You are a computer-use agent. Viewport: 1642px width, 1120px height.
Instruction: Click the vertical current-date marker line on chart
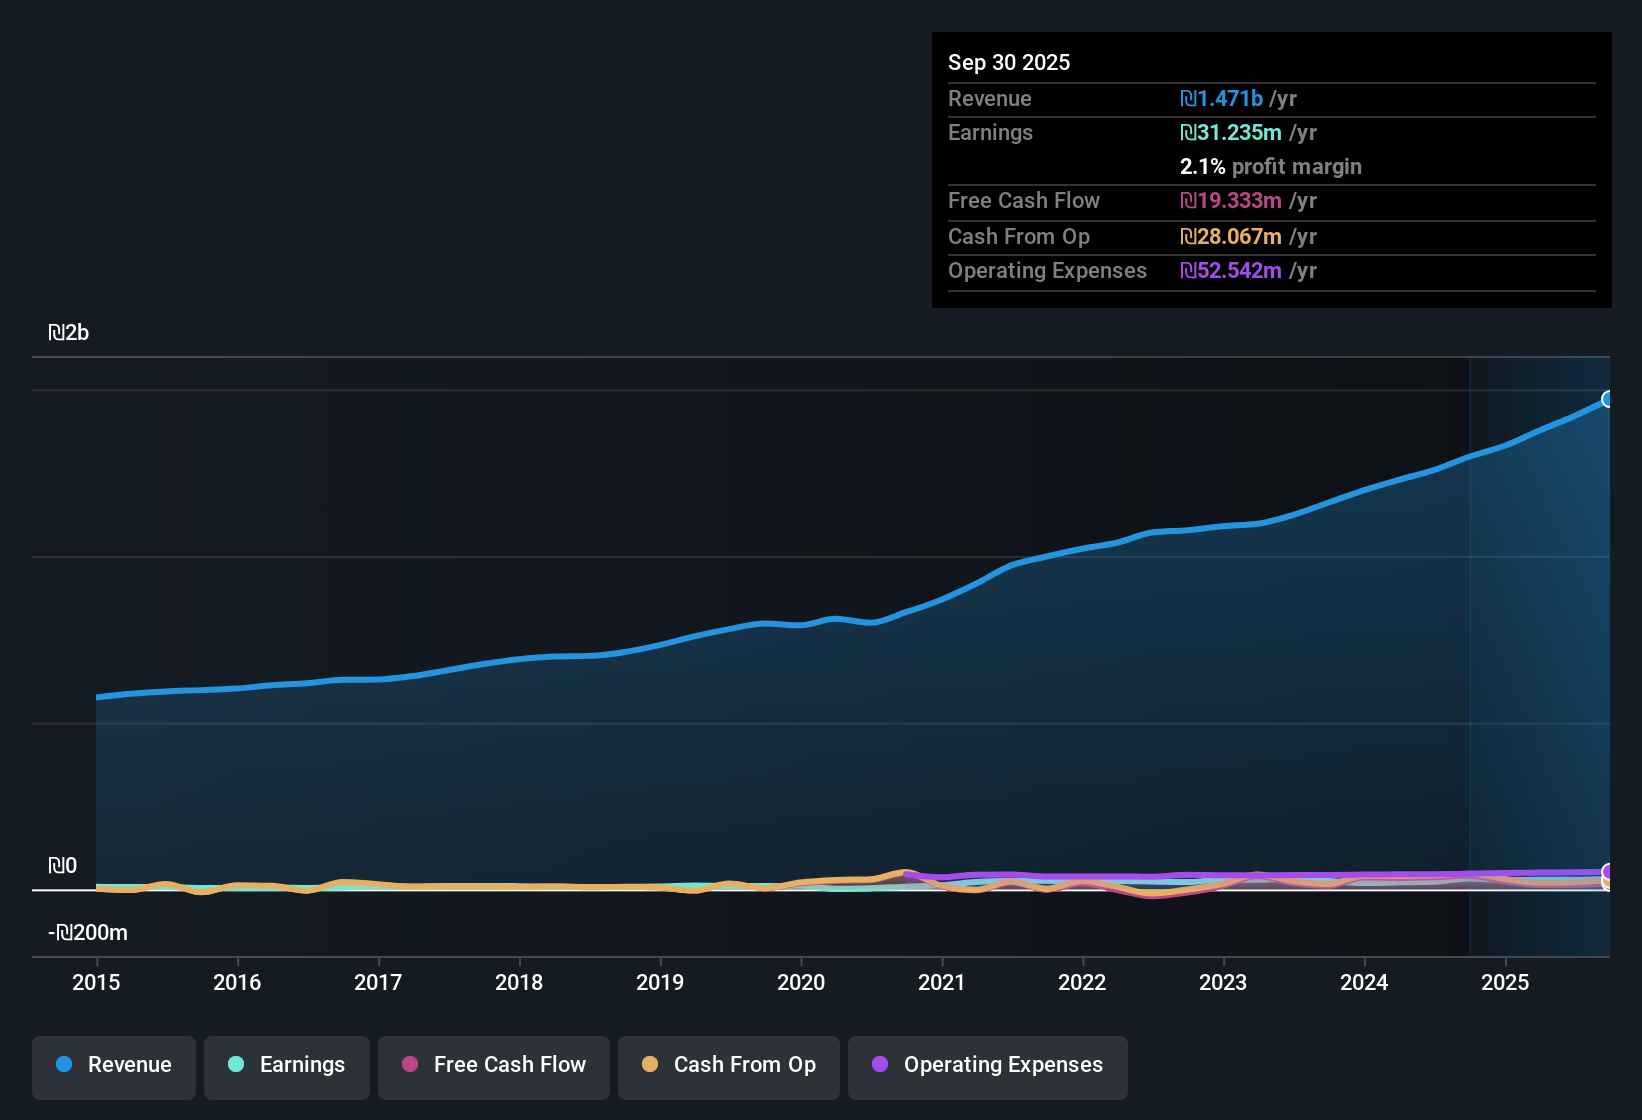click(1470, 650)
